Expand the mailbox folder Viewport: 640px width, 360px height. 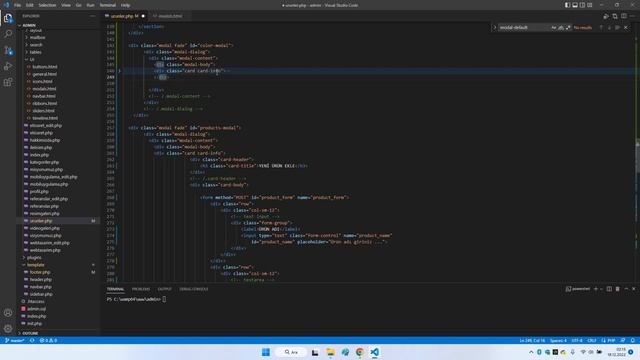[x=38, y=38]
